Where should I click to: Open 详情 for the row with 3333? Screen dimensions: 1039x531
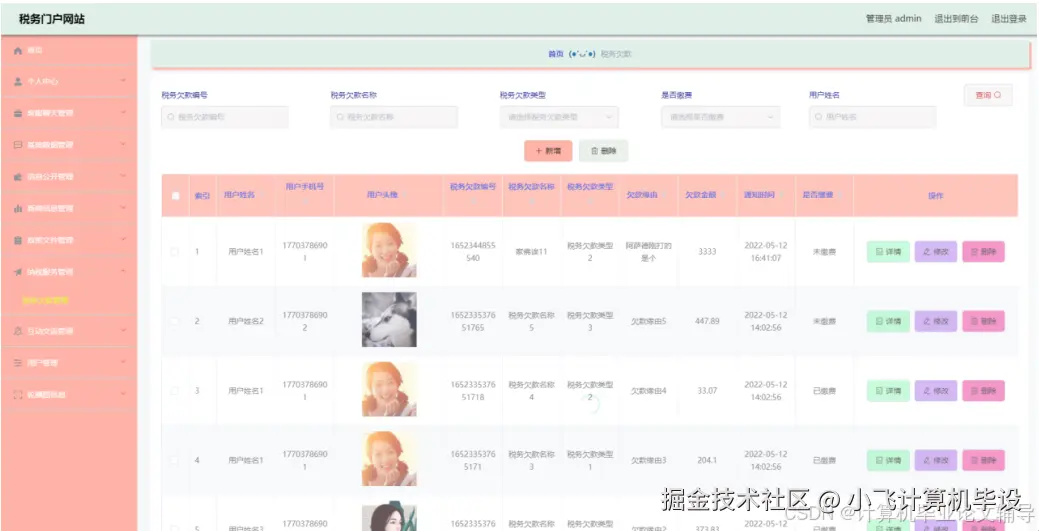click(x=888, y=252)
